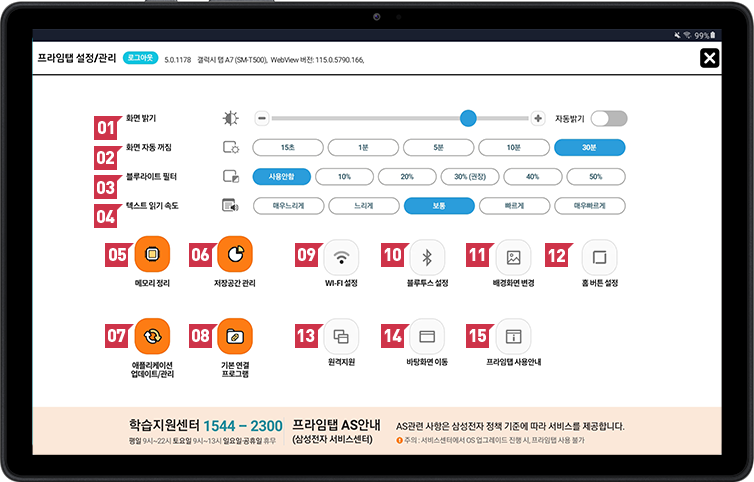Select 30% (권장) blue light filter
754x482 pixels.
[470, 177]
